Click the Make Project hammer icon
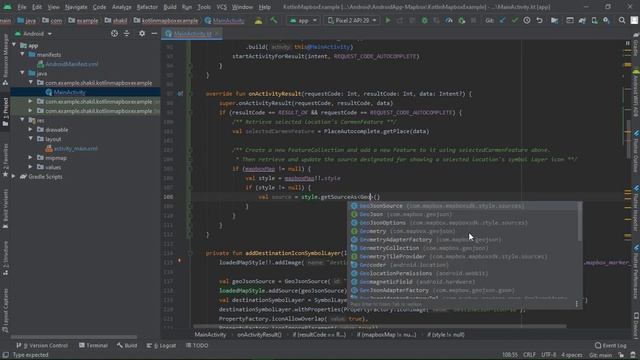The height and width of the screenshot is (360, 640). coord(273,20)
